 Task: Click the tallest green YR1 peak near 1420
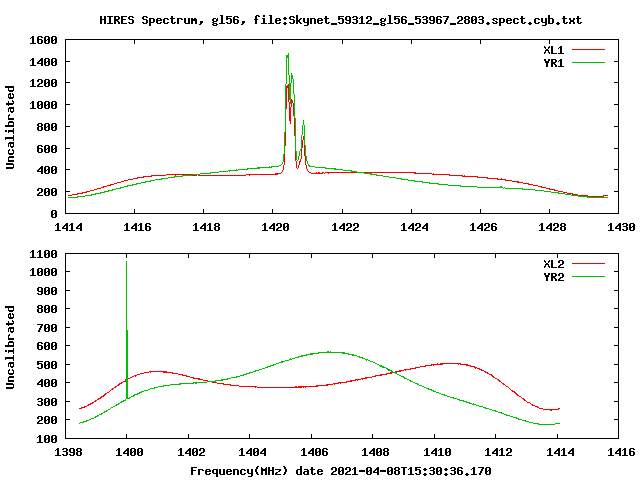[287, 57]
